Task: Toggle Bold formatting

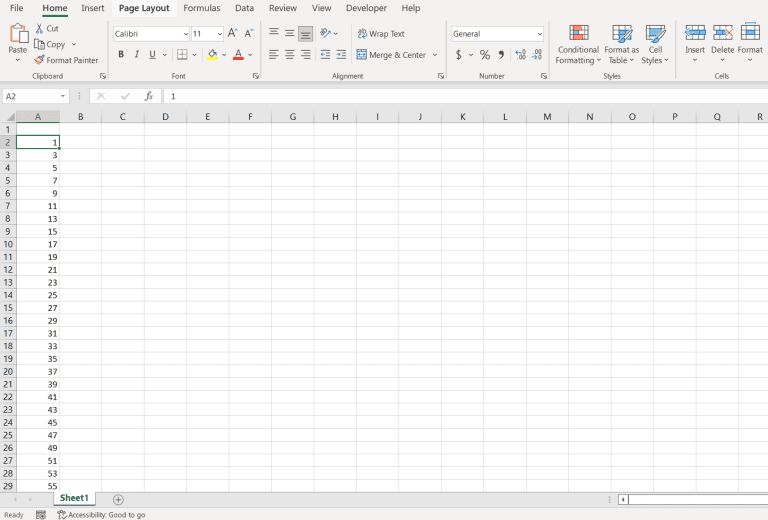Action: [x=121, y=55]
